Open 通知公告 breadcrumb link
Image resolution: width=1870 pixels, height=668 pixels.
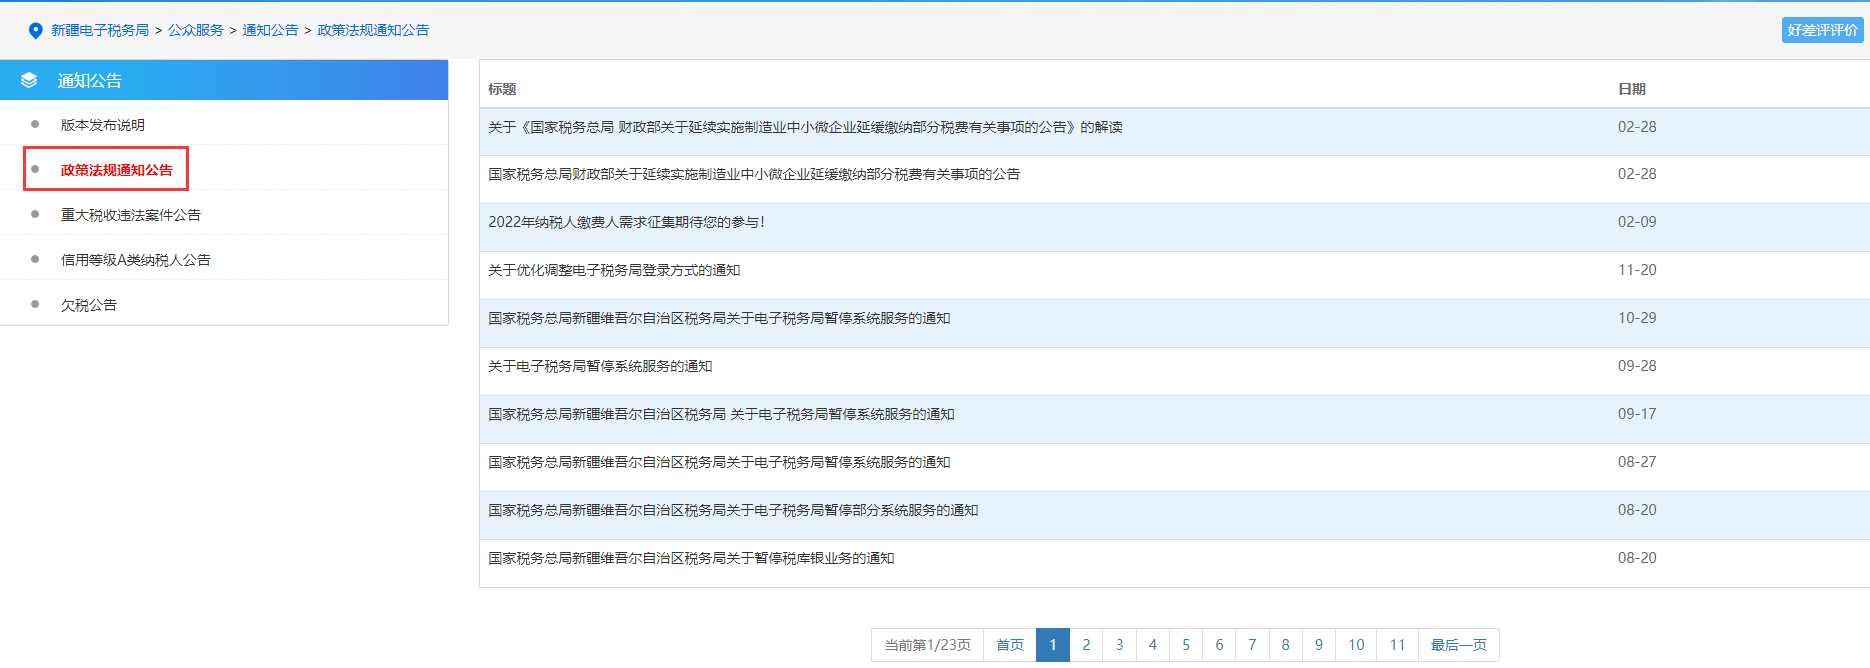270,30
